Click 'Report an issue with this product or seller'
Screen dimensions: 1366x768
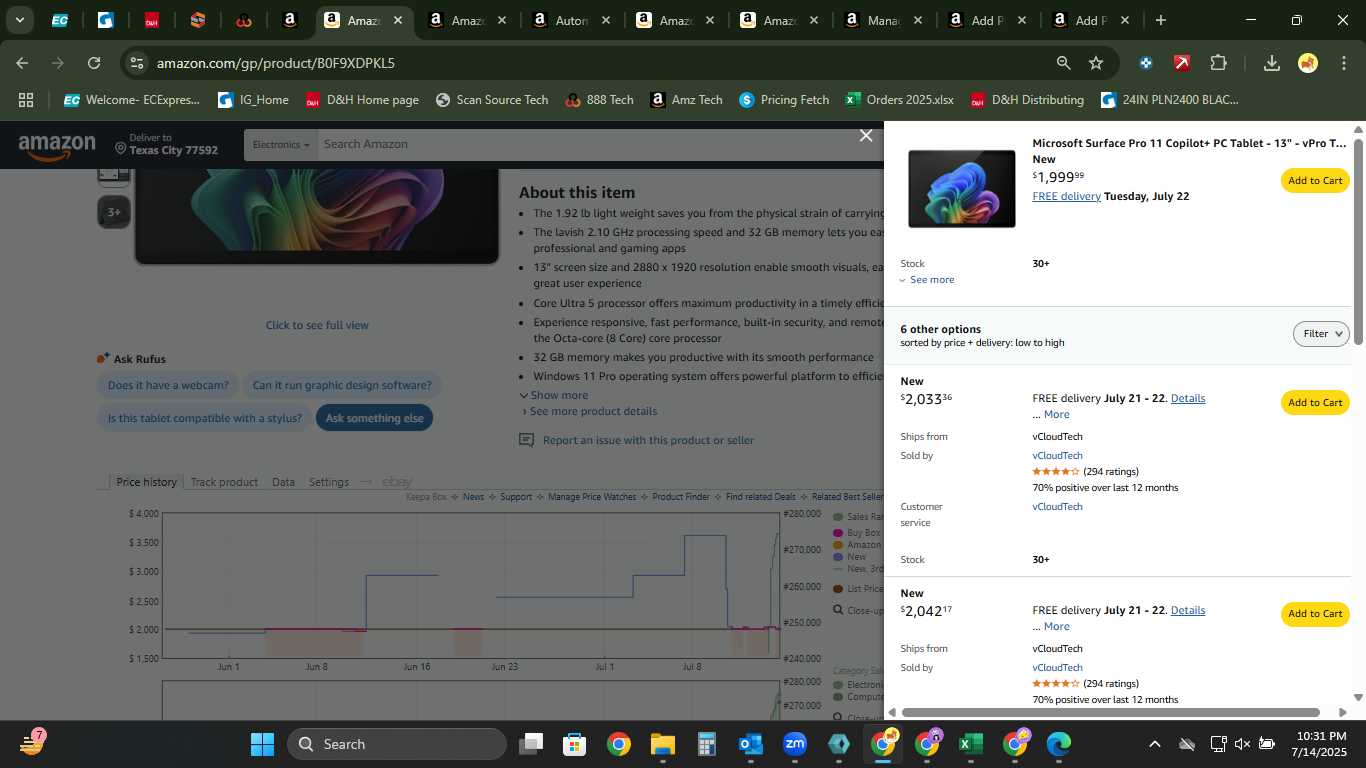[648, 440]
